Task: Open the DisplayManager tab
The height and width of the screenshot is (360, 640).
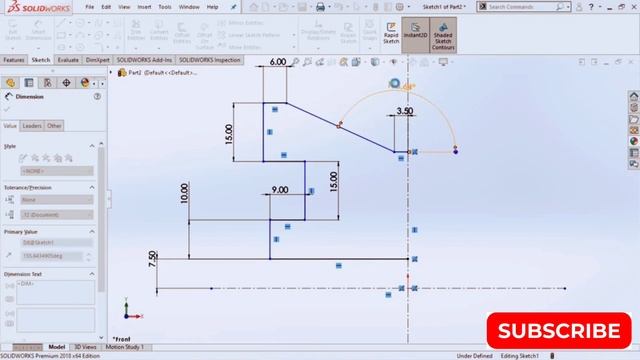Action: 85,83
